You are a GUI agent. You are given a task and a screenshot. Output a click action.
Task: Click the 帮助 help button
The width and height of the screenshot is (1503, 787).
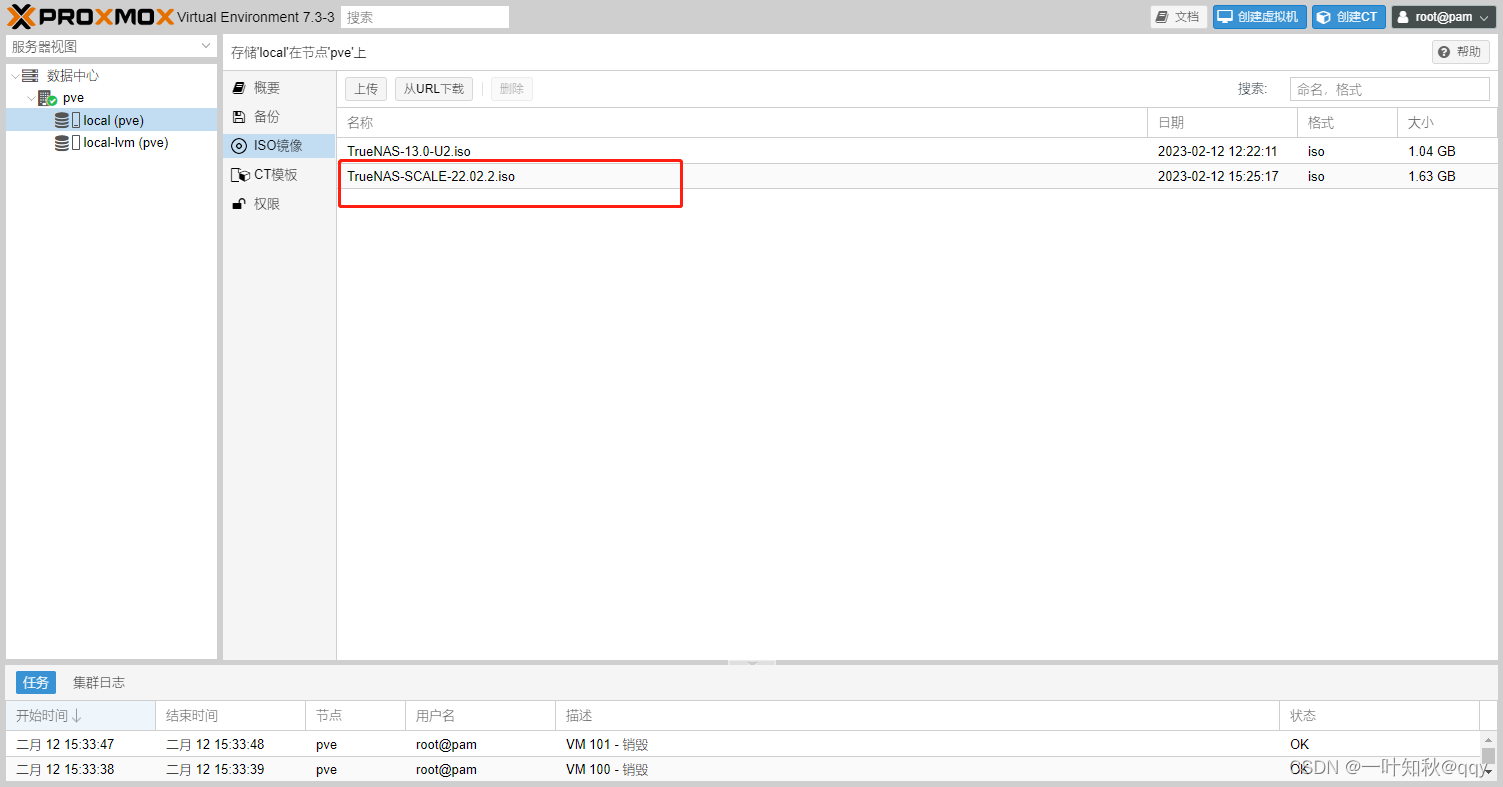coord(1461,52)
